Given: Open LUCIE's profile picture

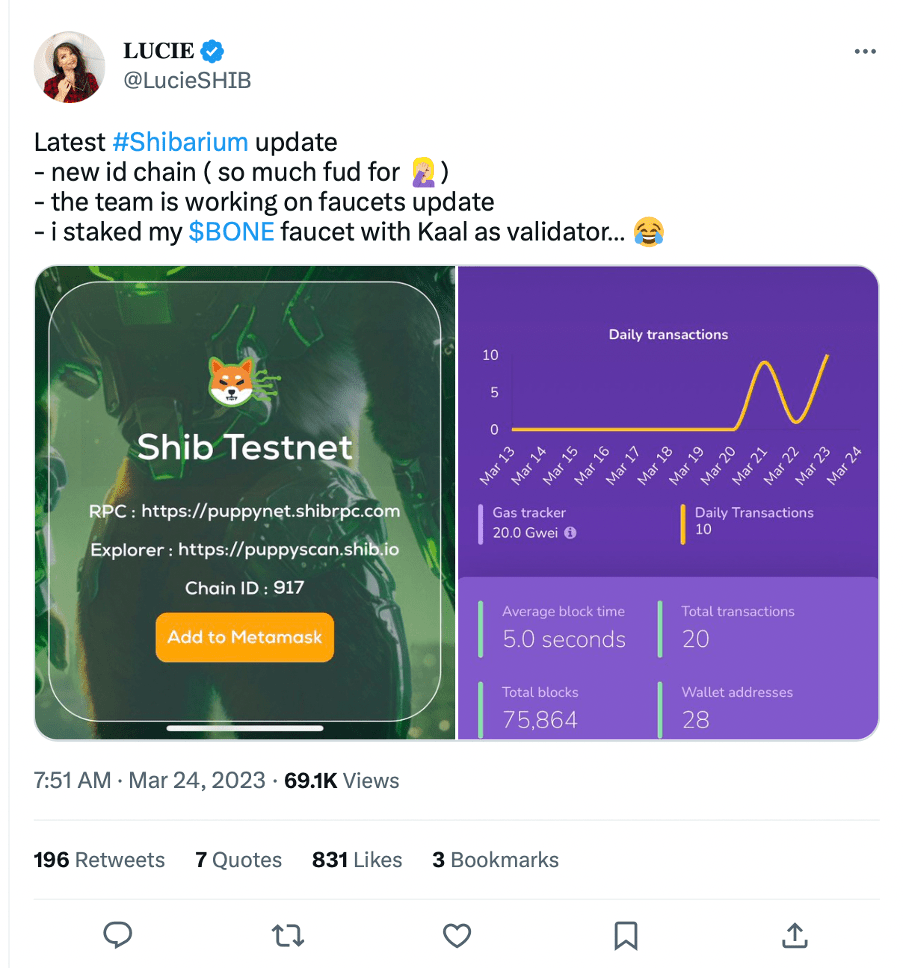Looking at the screenshot, I should click(69, 67).
